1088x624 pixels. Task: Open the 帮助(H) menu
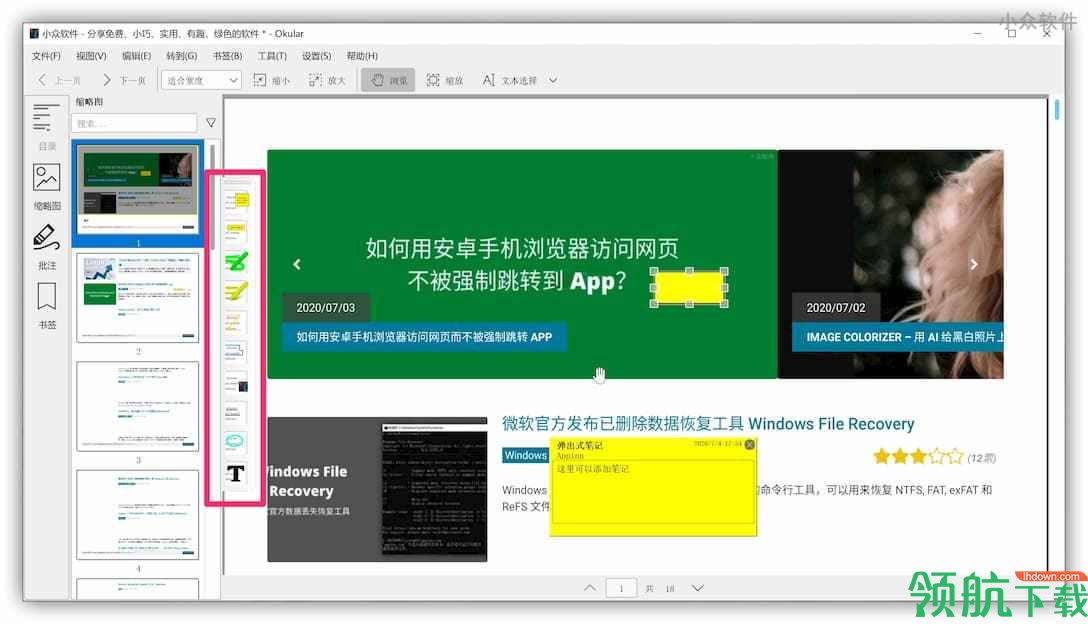[x=362, y=56]
